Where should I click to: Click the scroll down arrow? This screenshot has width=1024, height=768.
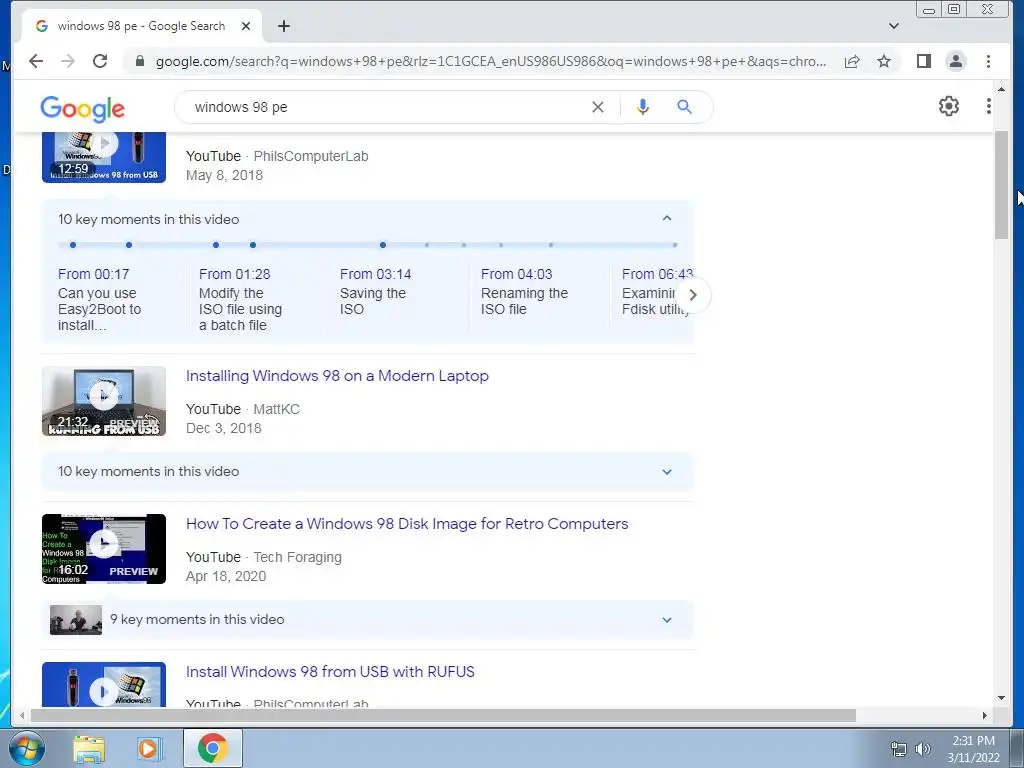coord(1001,697)
